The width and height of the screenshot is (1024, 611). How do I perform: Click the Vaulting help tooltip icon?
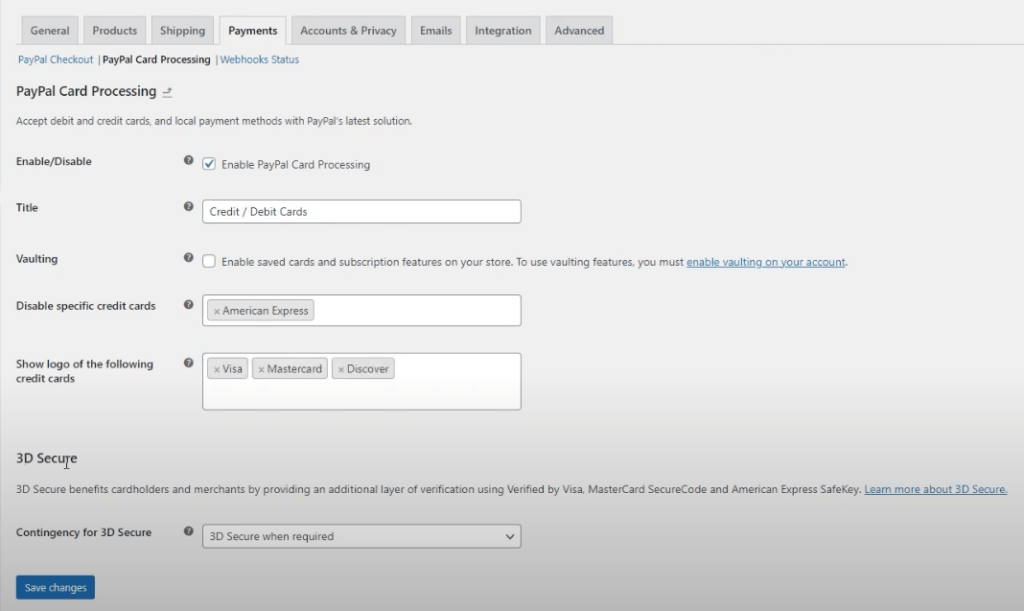pyautogui.click(x=189, y=258)
